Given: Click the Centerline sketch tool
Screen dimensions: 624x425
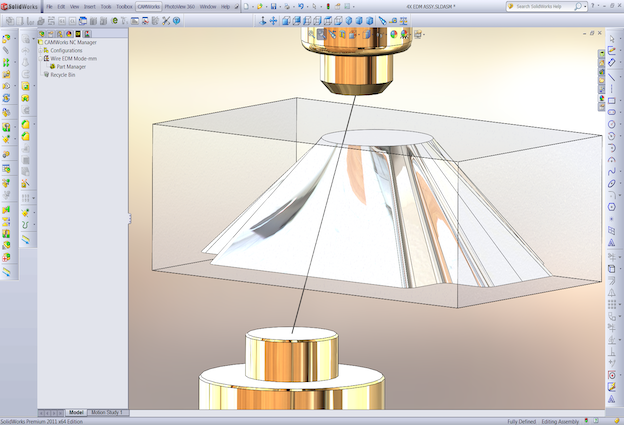Looking at the screenshot, I should point(612,89).
